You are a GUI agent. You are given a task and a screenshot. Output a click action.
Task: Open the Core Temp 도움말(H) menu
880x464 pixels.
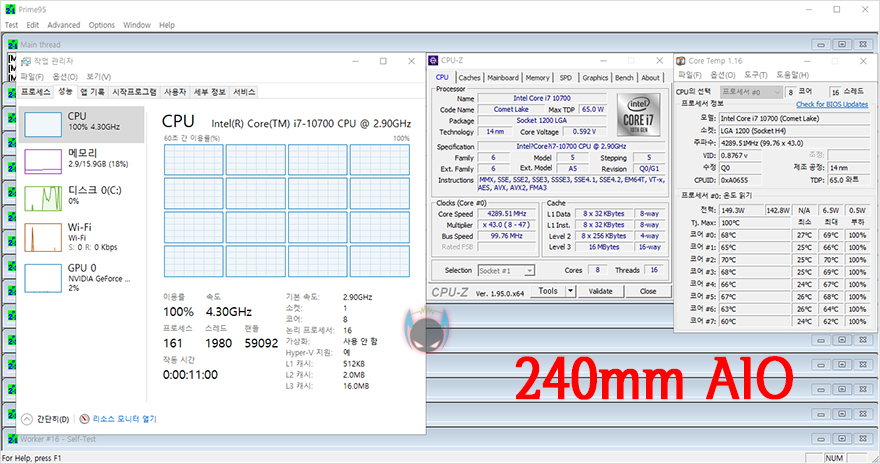[792, 75]
